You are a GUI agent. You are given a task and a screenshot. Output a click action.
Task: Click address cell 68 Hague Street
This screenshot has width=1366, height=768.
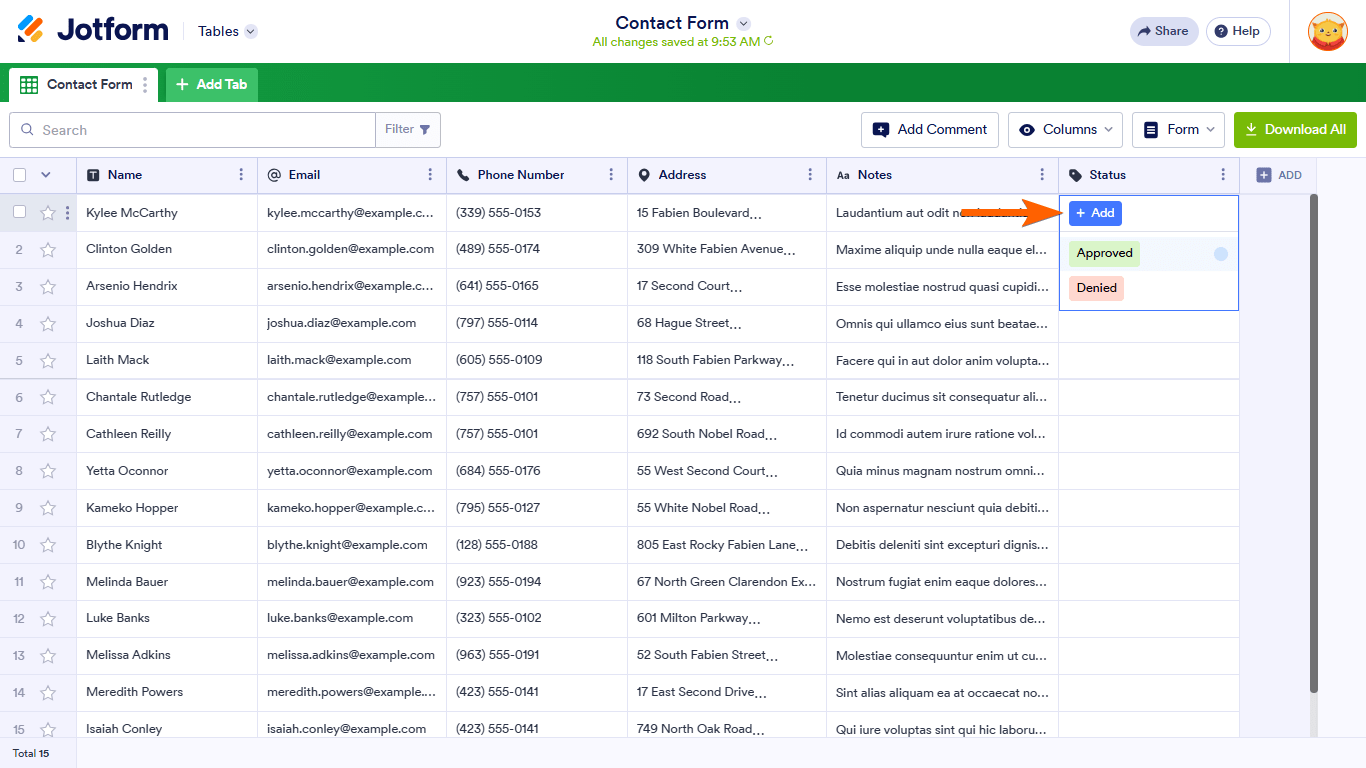(727, 324)
